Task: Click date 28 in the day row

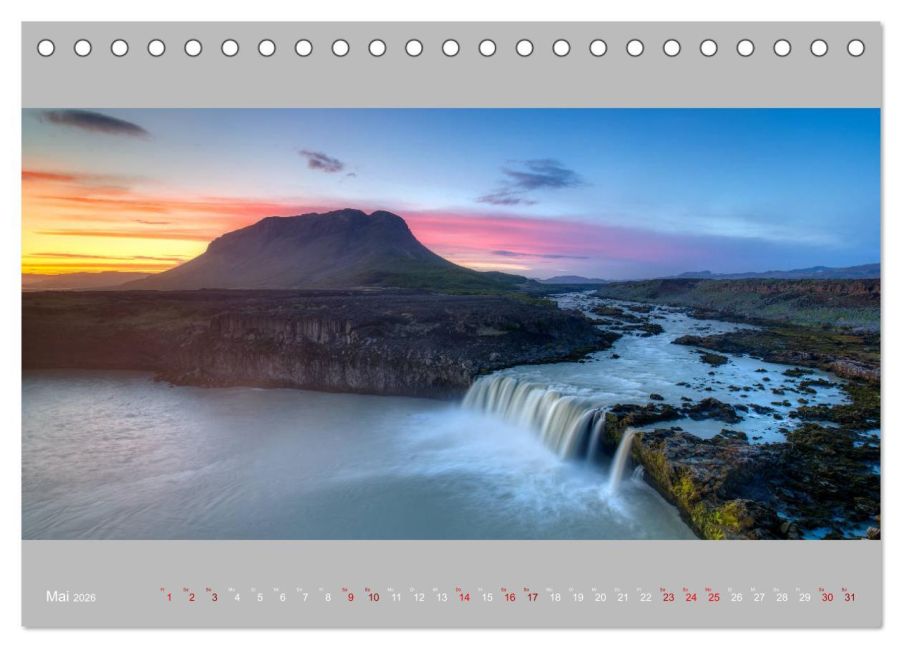Action: [782, 597]
